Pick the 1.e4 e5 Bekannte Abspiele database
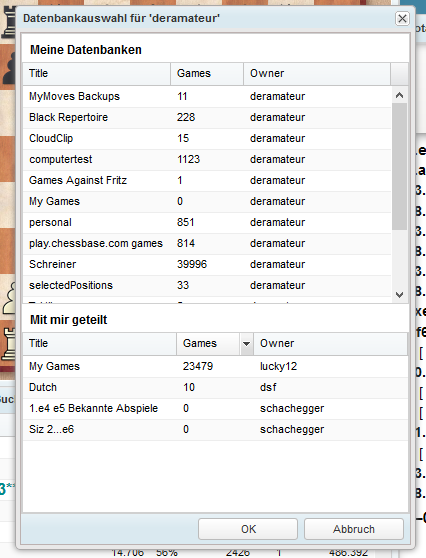The width and height of the screenshot is (426, 558). 215,409
